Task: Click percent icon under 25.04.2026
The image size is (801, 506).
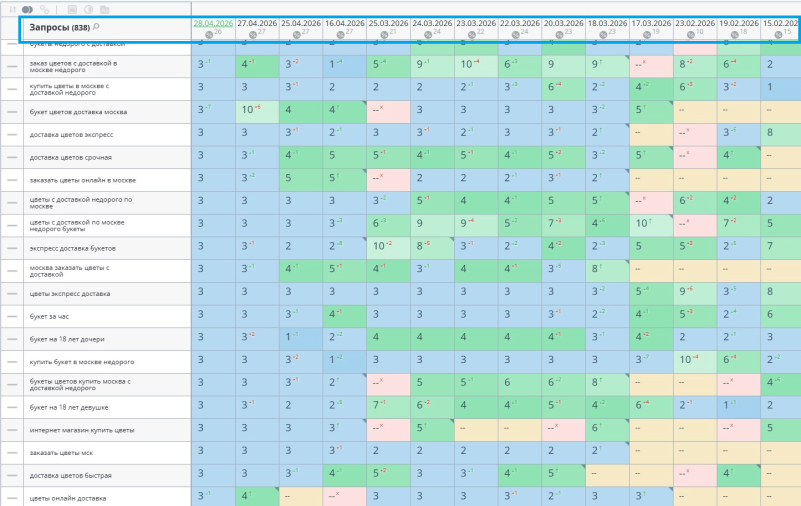Action: point(297,35)
